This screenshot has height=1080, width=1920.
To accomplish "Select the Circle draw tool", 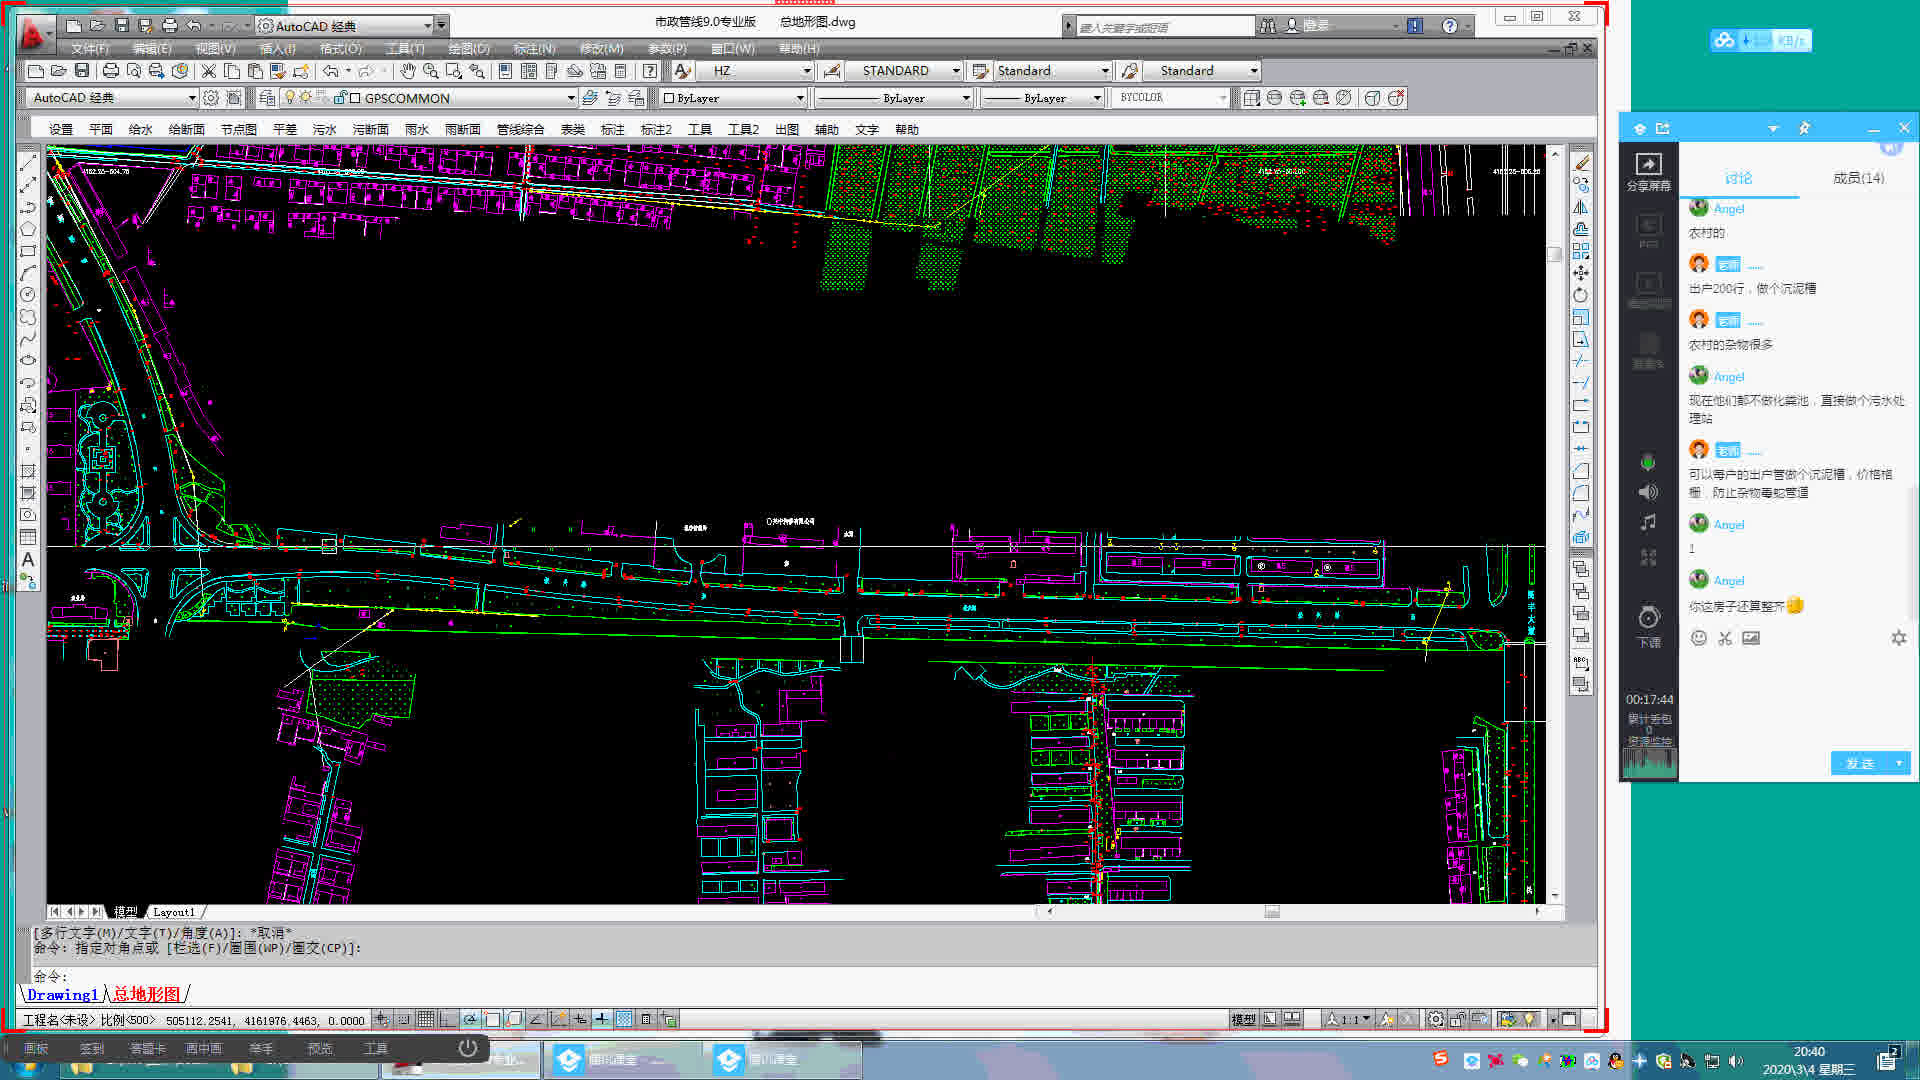I will 28,295.
